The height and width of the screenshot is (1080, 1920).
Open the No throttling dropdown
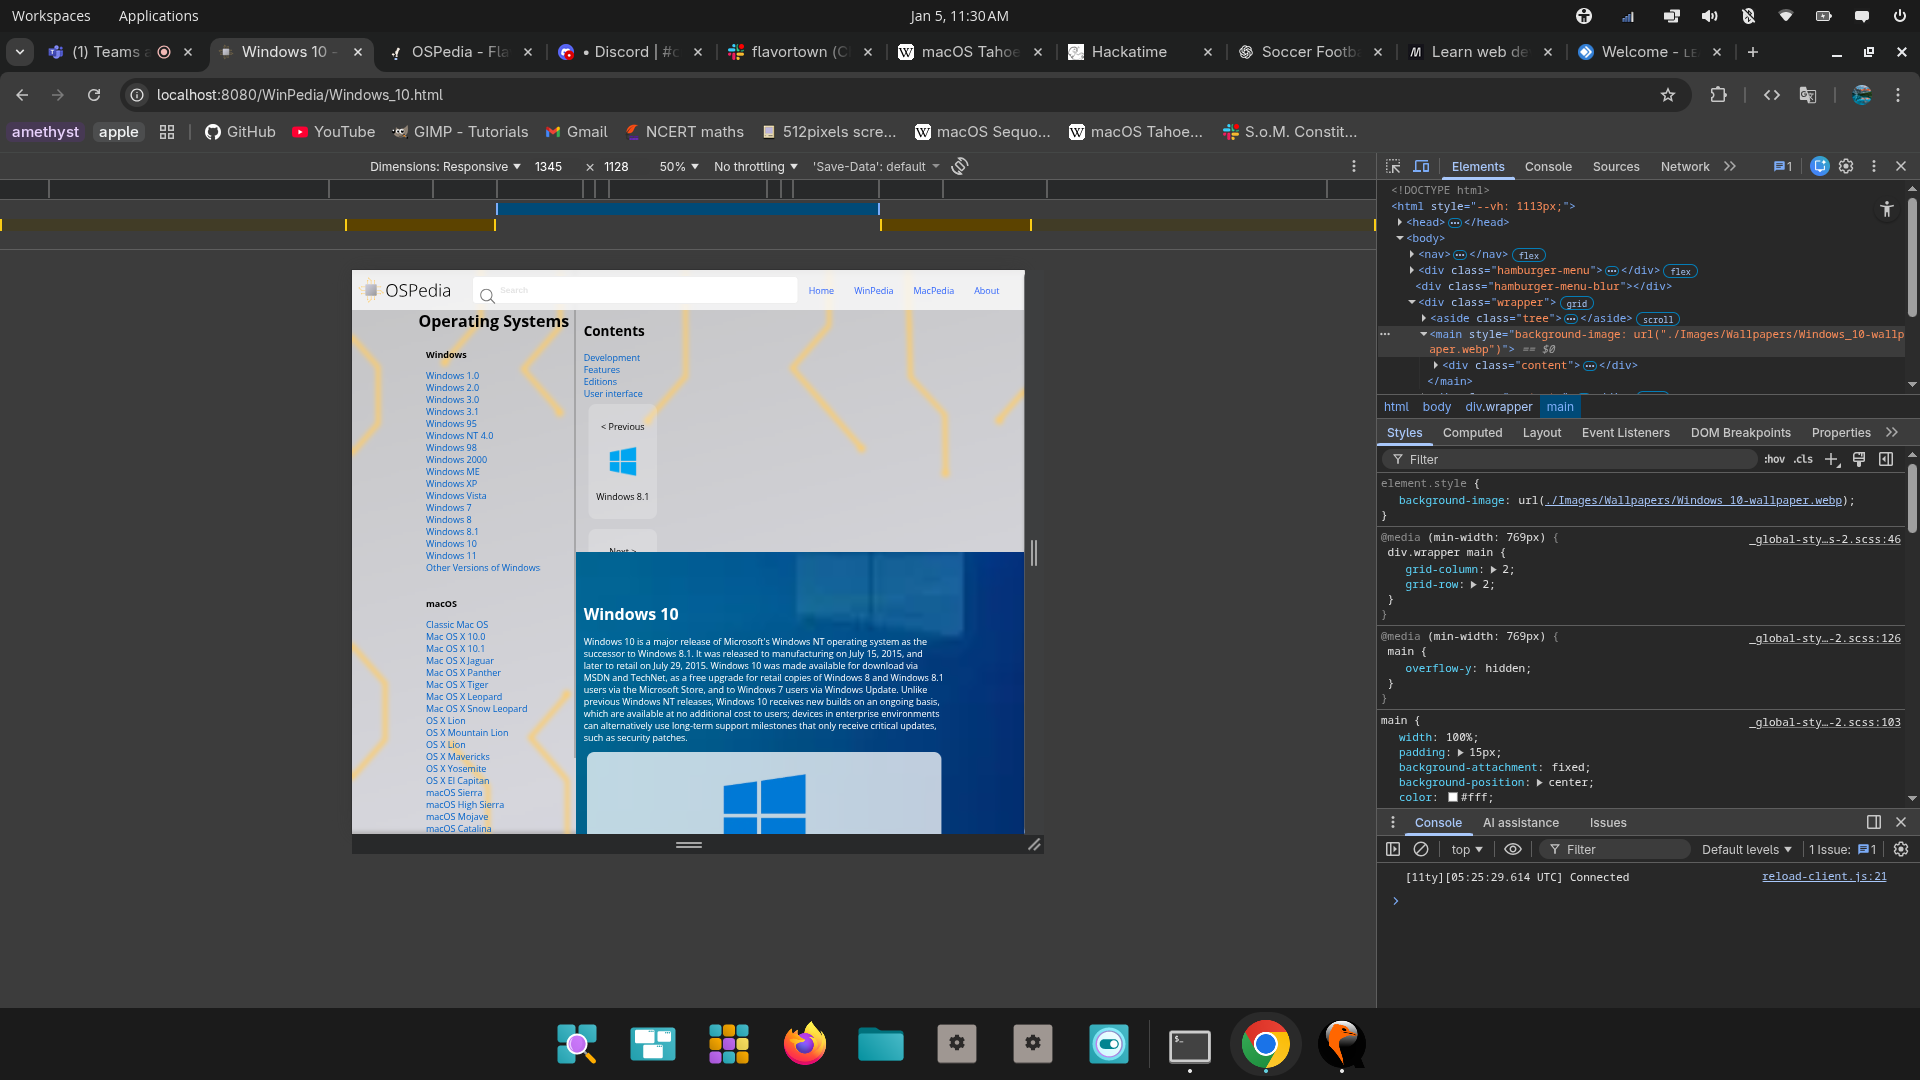(756, 167)
